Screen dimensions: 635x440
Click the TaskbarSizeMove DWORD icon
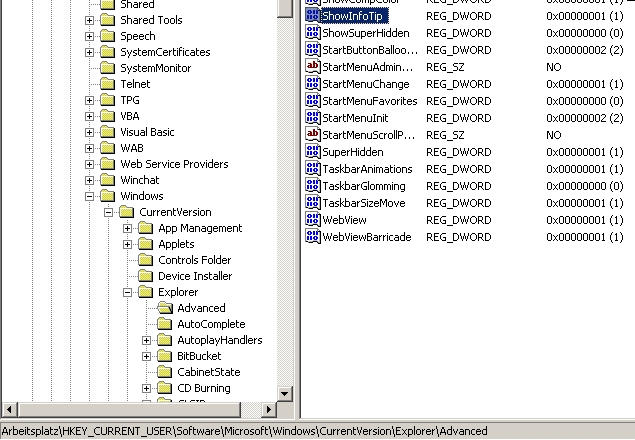tap(313, 203)
